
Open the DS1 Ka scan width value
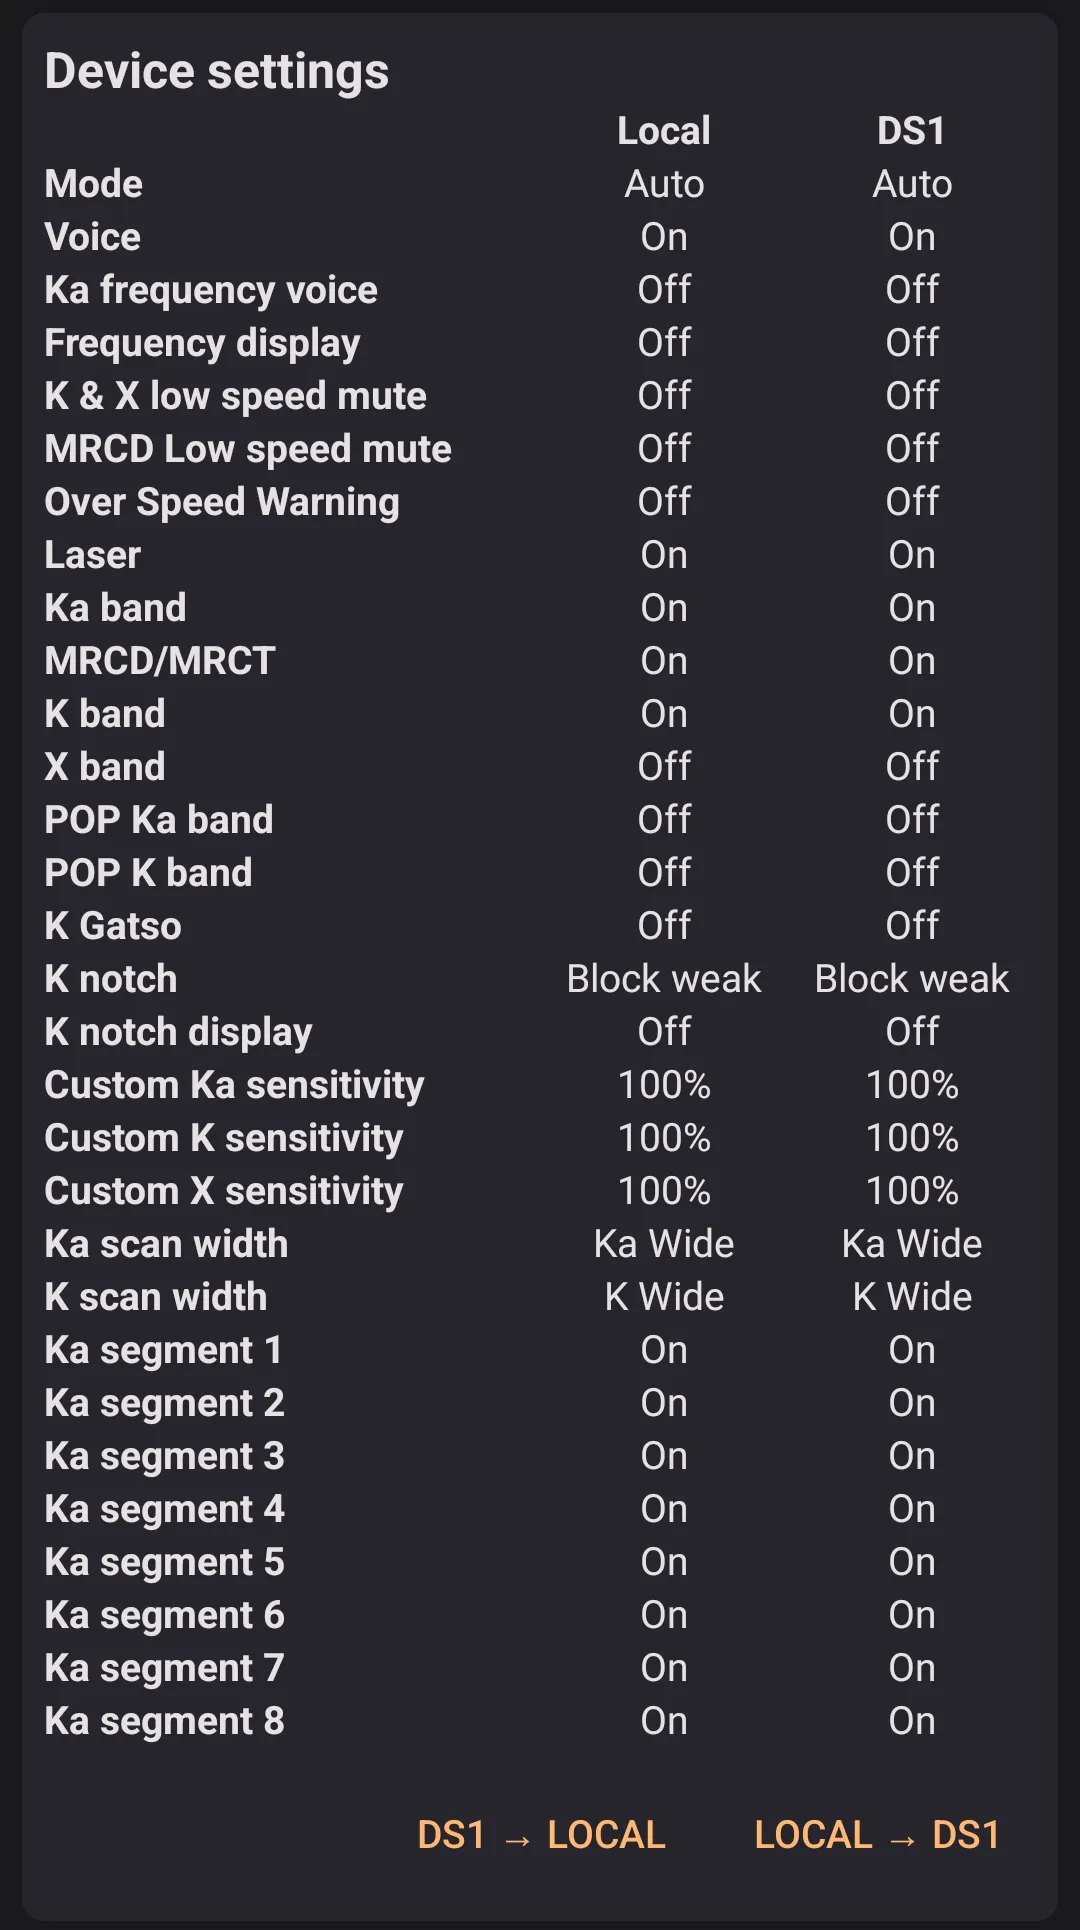coord(912,1244)
